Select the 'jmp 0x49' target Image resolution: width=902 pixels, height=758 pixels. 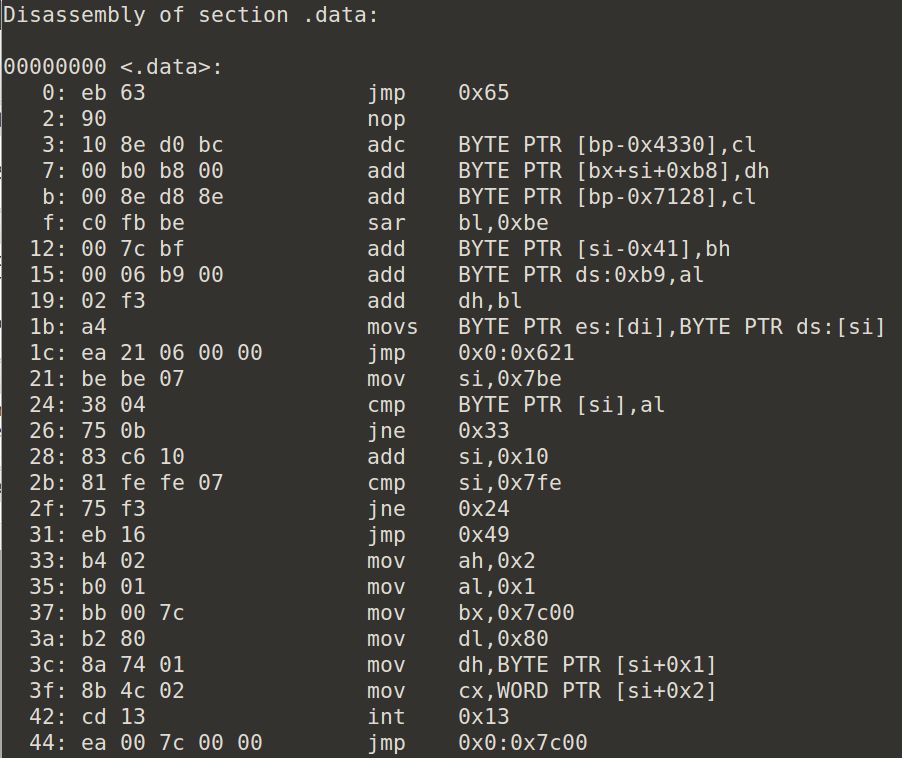(x=484, y=535)
